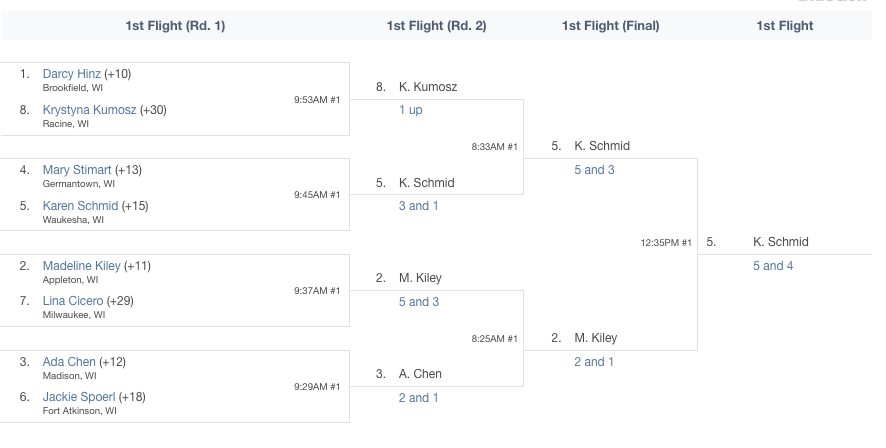
Task: Open Krystyna Kumosz player profile
Action: [89, 110]
